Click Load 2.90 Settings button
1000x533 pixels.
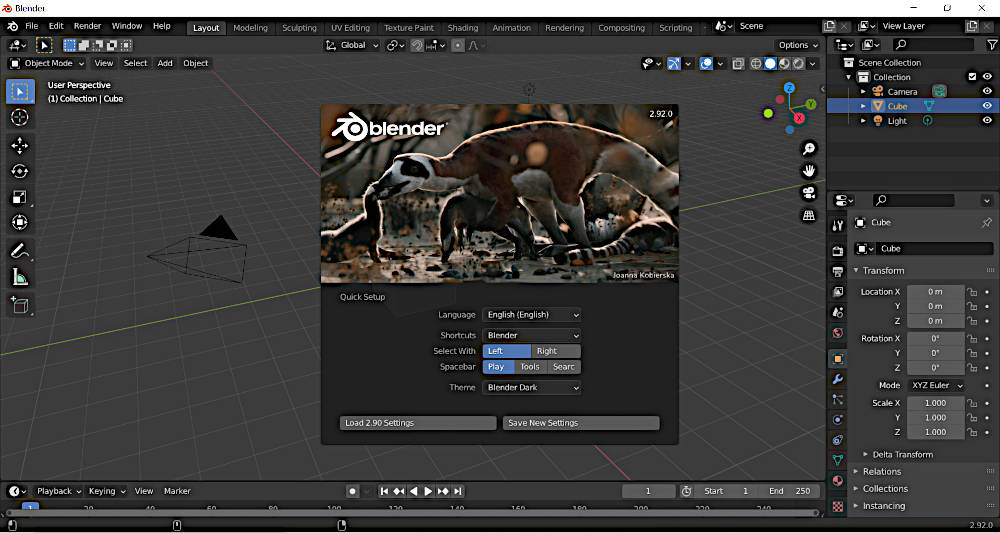(418, 423)
